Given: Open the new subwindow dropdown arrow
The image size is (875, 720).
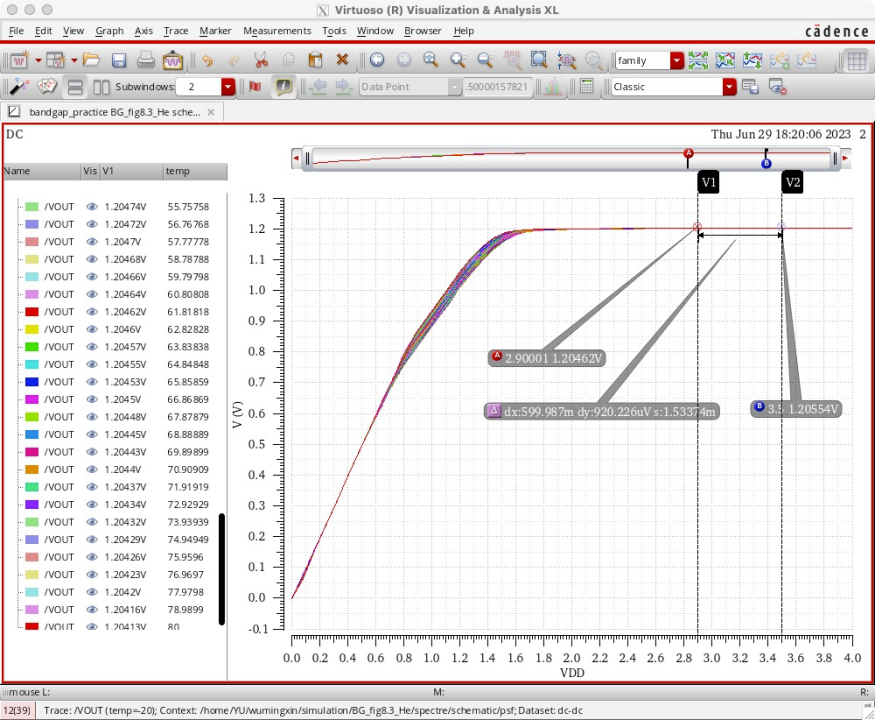Looking at the screenshot, I should coord(73,60).
